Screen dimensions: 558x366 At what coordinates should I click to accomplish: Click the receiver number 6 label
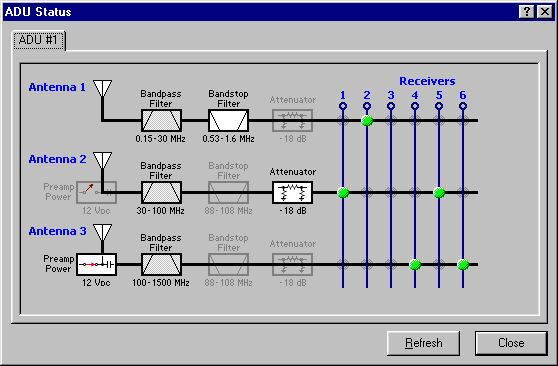point(463,95)
